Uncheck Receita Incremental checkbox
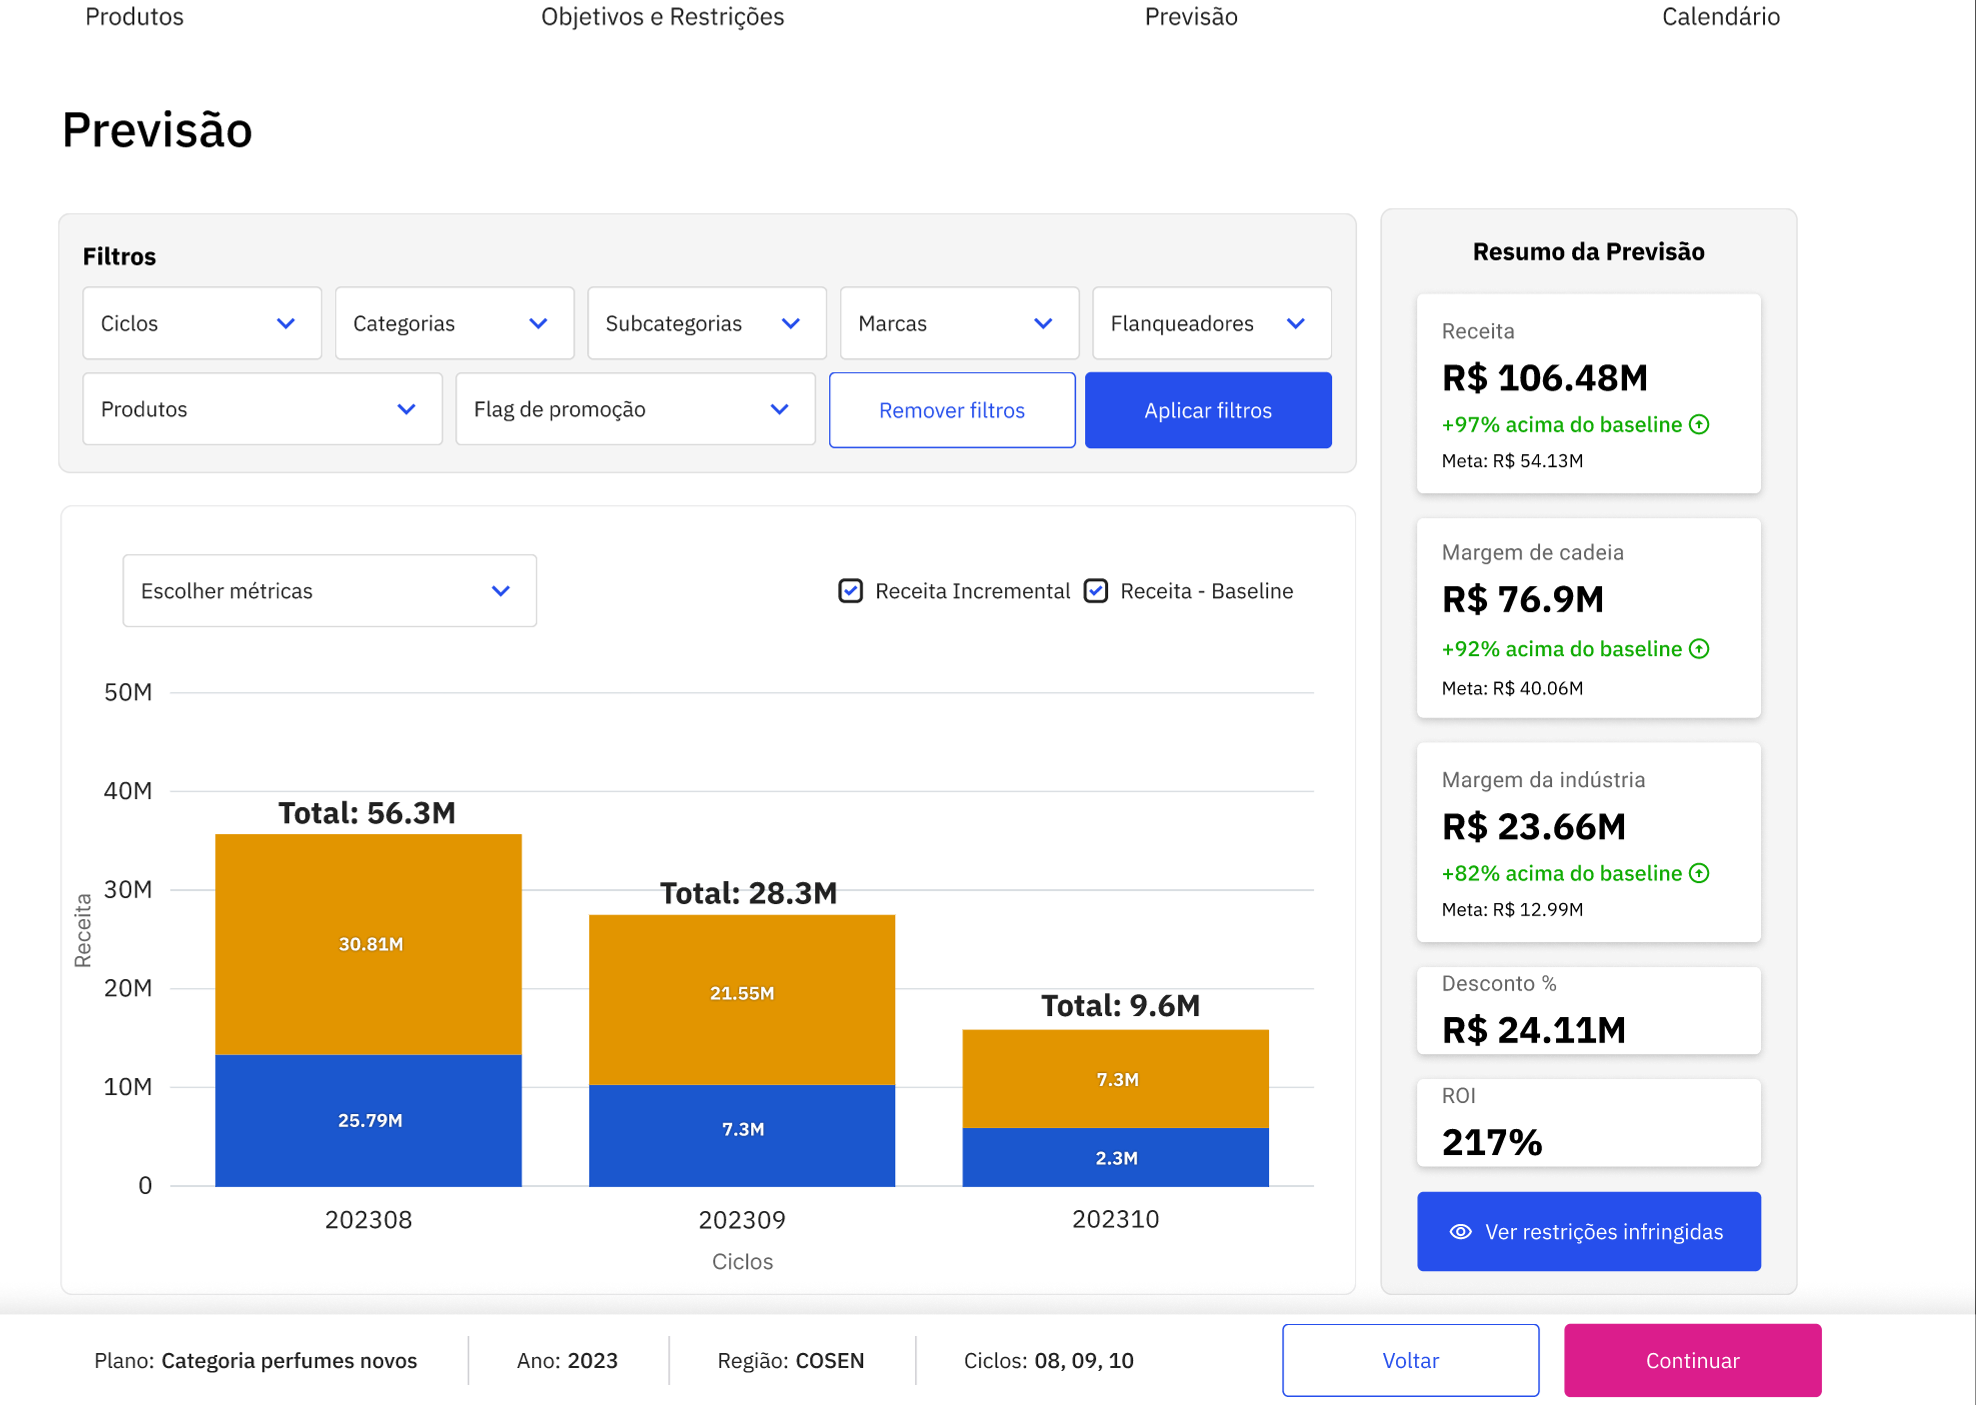This screenshot has height=1405, width=1976. 850,591
